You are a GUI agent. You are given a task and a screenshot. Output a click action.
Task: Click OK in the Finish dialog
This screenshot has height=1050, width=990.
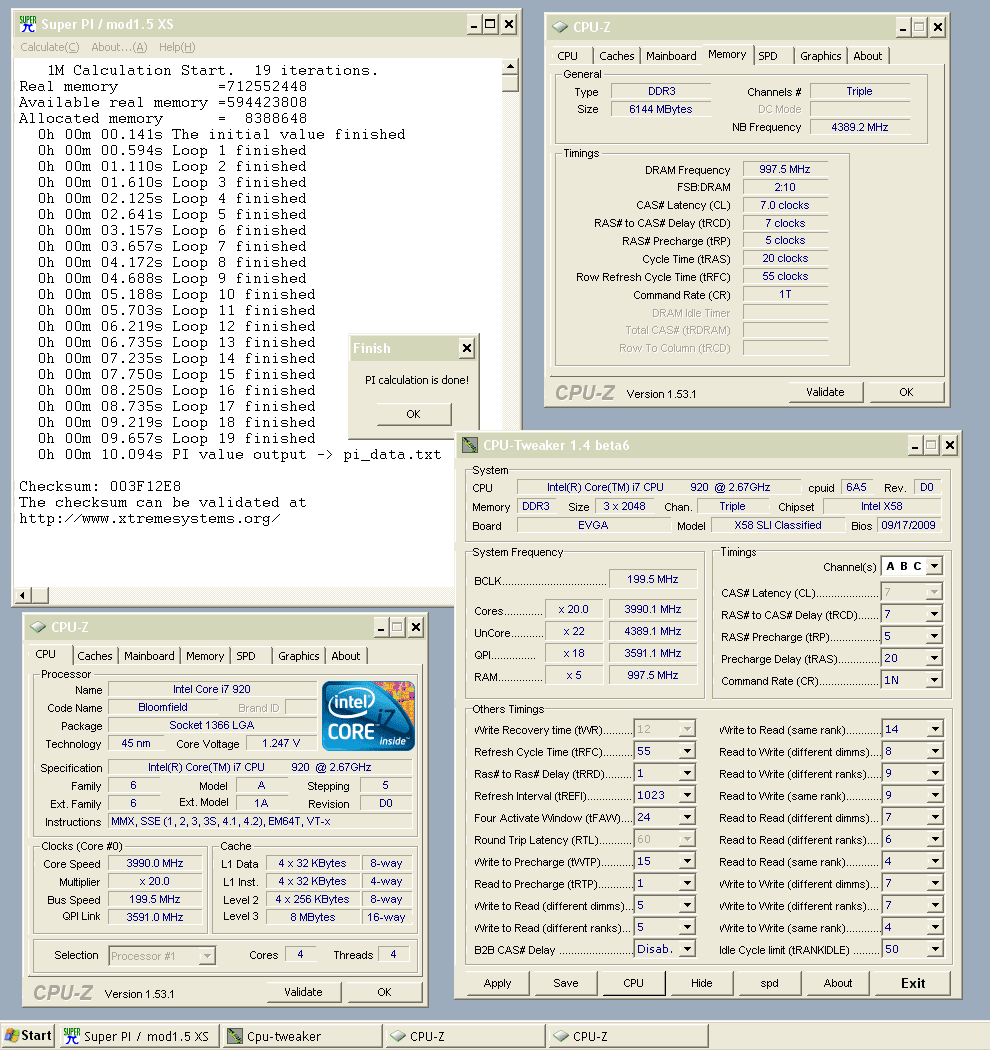tap(414, 414)
